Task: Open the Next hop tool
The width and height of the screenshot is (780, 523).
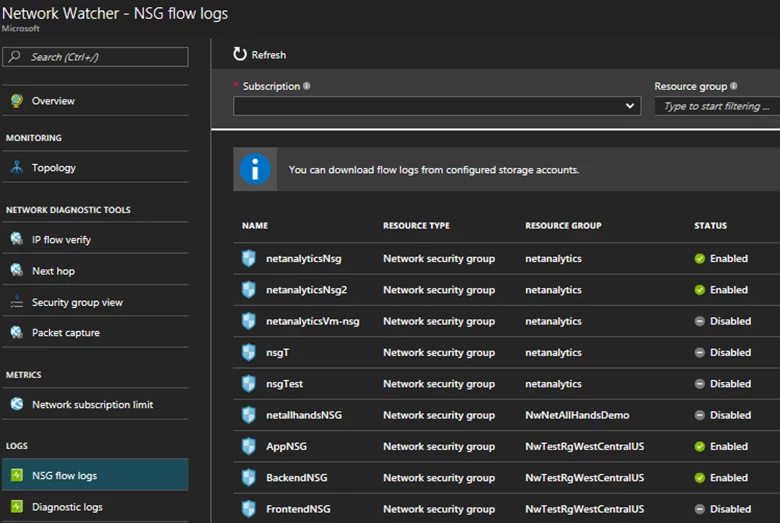Action: (95, 270)
